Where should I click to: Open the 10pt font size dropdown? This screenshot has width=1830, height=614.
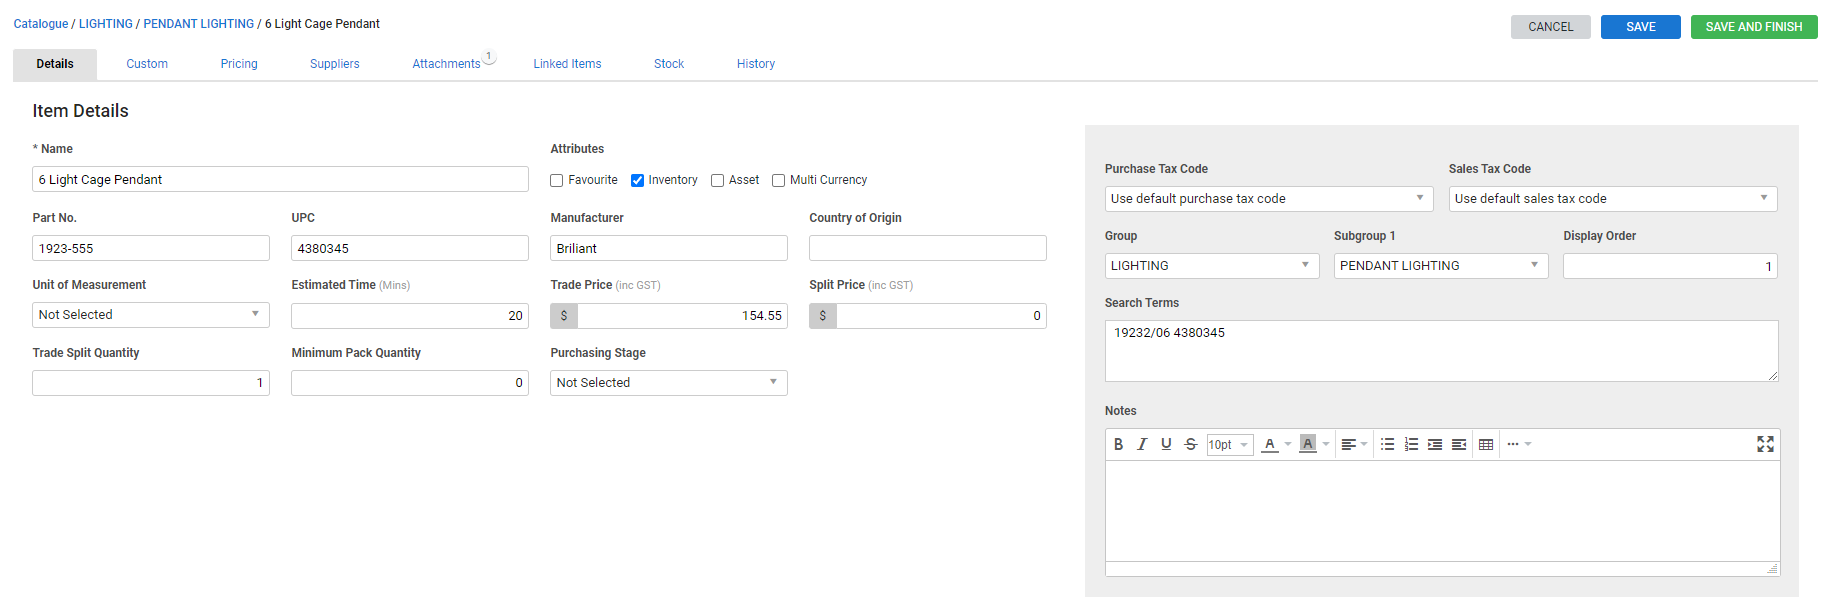click(1230, 445)
